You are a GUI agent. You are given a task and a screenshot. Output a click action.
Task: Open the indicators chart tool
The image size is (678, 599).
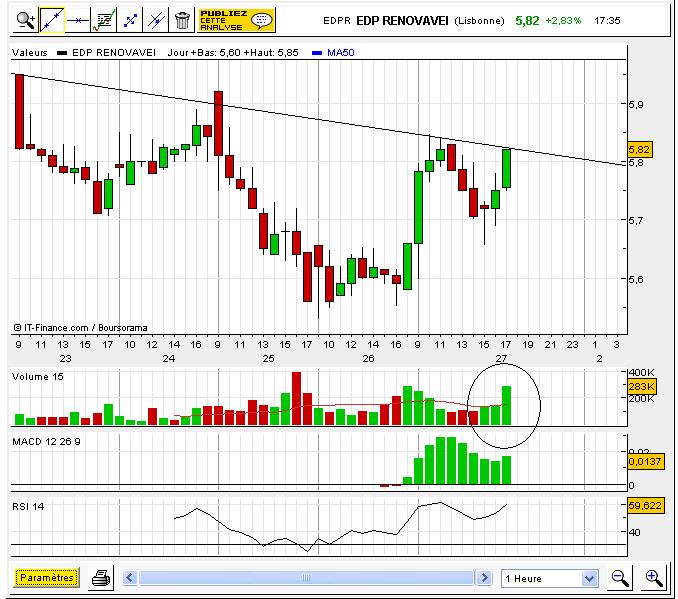tap(104, 20)
